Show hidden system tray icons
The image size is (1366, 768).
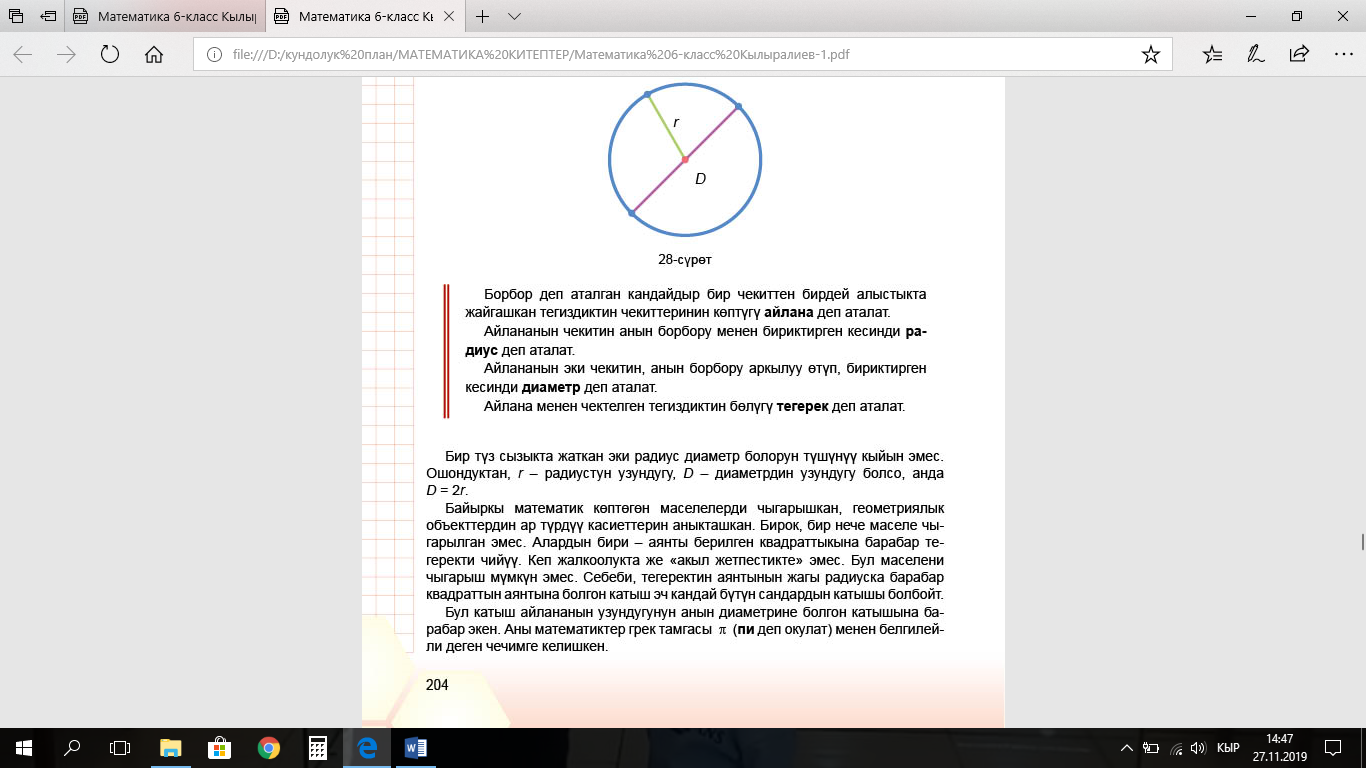coord(1126,748)
